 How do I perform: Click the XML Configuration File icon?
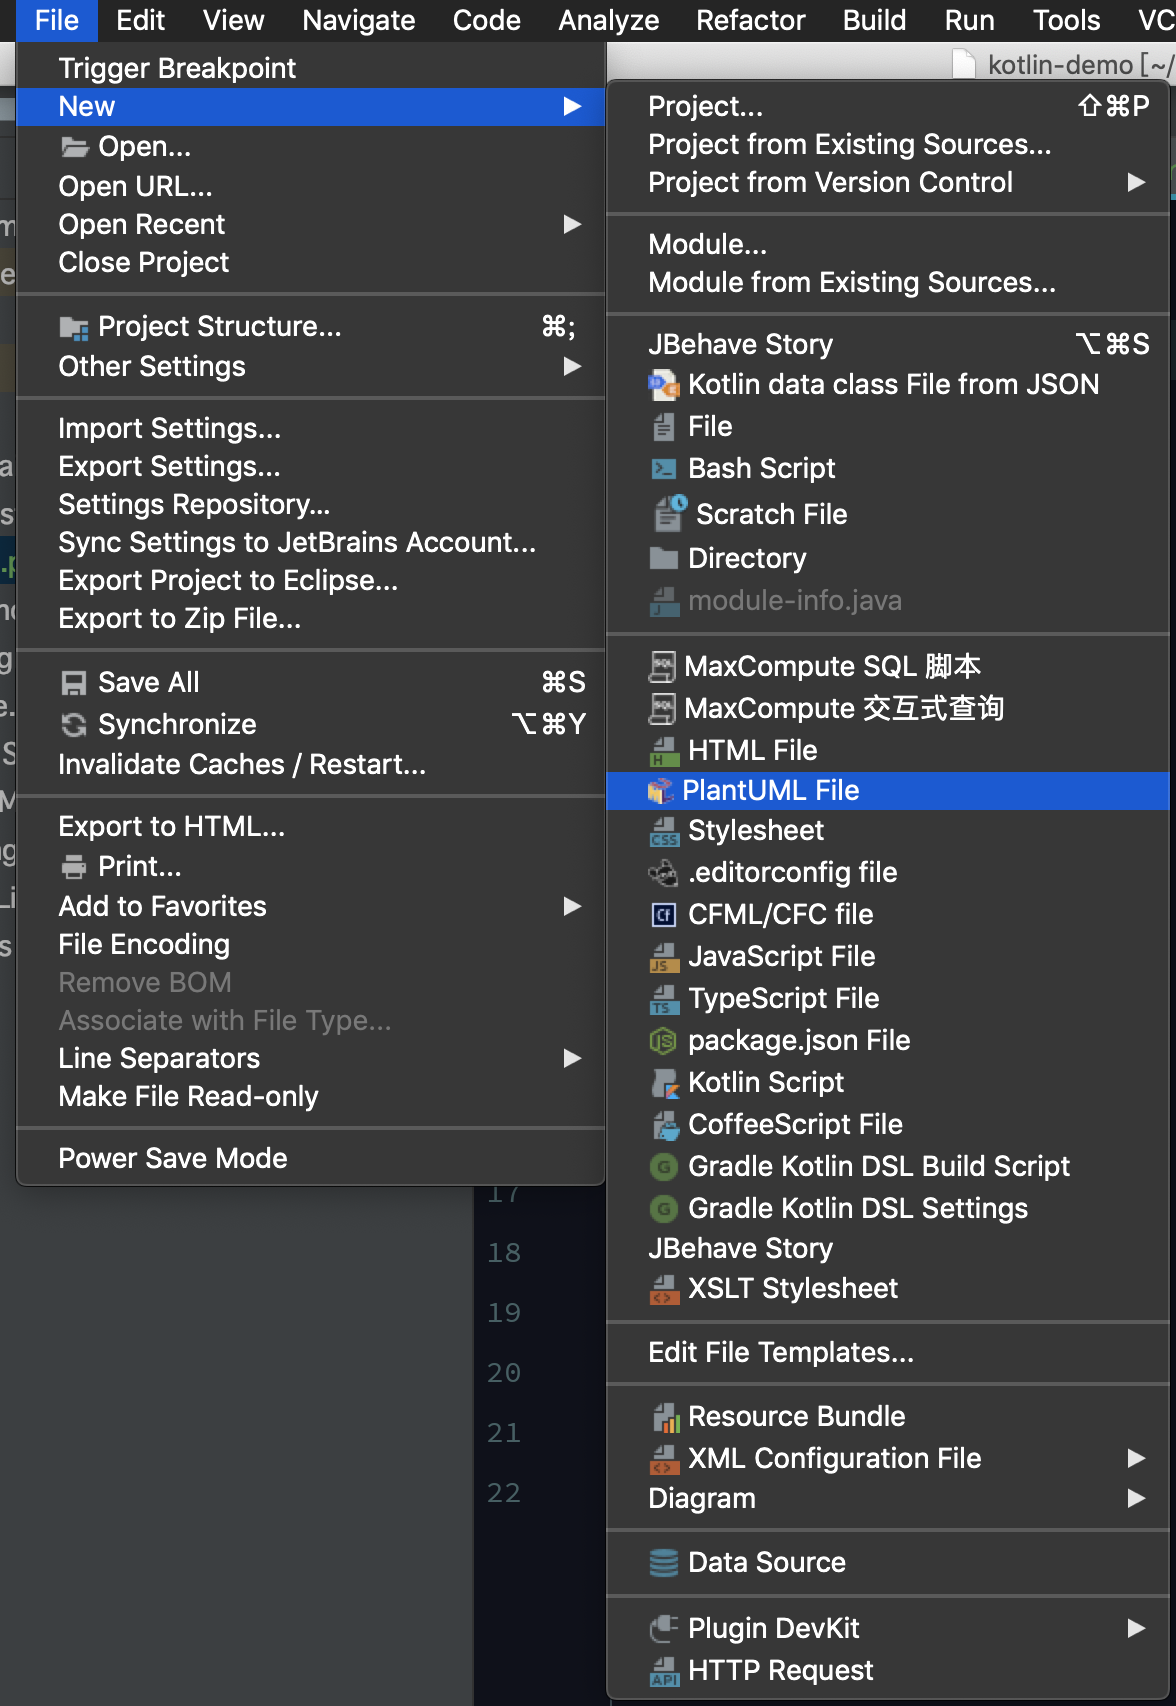[664, 1459]
